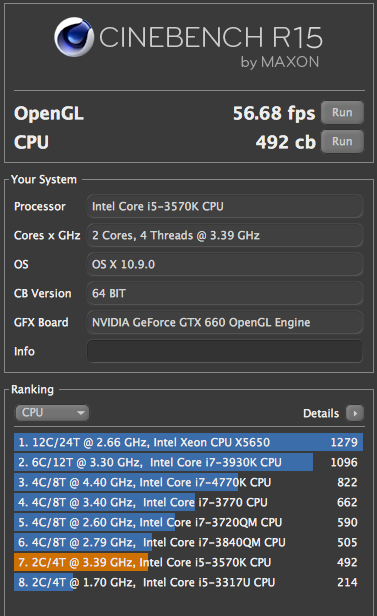Image resolution: width=377 pixels, height=616 pixels.
Task: Select the Core i7-3930K ranking entry
Action: tap(188, 462)
